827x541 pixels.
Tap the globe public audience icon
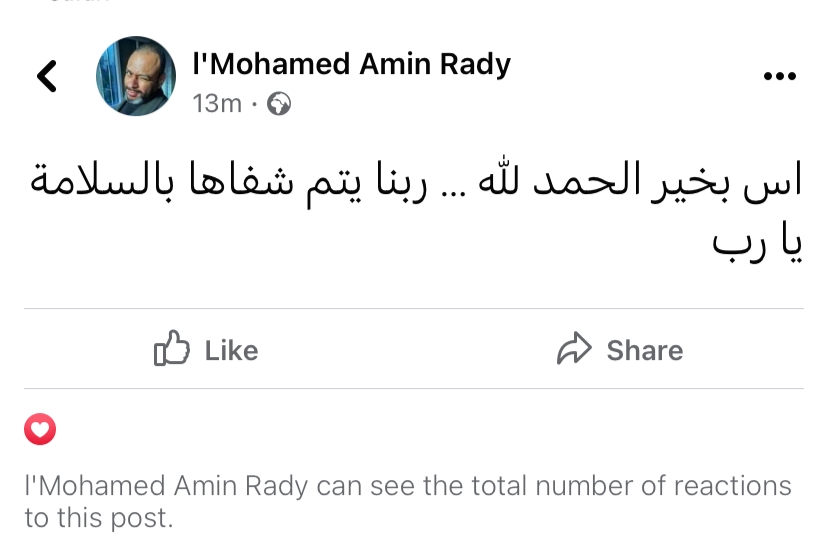(x=278, y=103)
